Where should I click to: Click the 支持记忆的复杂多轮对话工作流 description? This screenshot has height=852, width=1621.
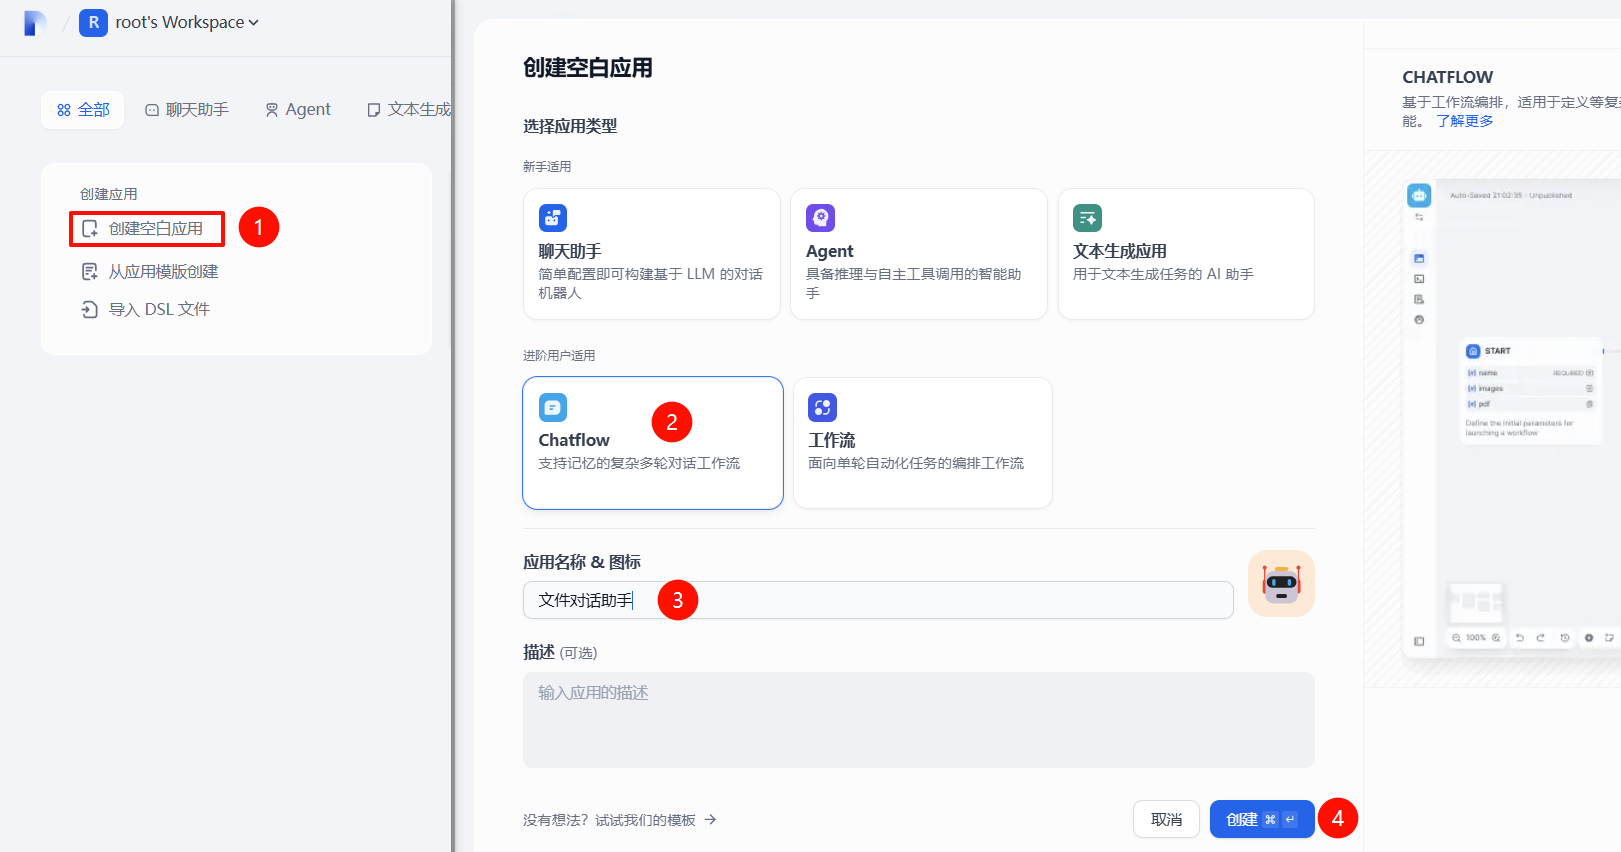pyautogui.click(x=639, y=463)
